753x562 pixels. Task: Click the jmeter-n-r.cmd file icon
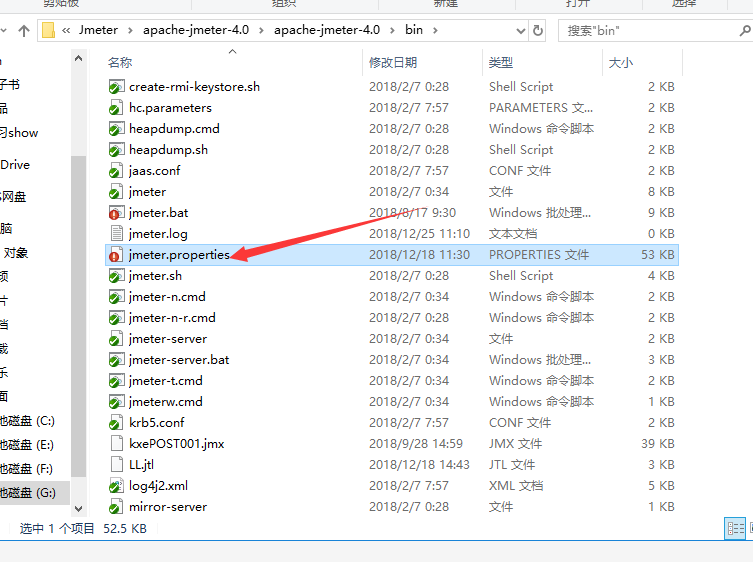(116, 318)
